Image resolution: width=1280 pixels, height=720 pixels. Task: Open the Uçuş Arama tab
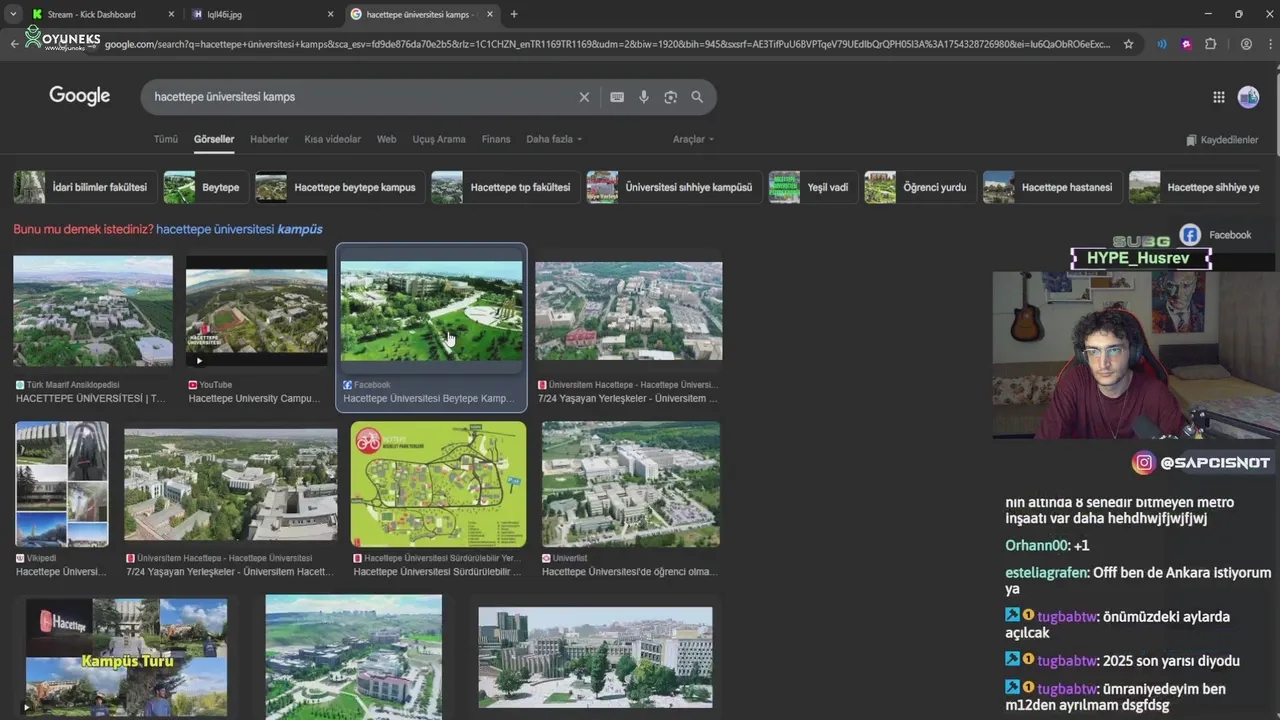[x=439, y=139]
